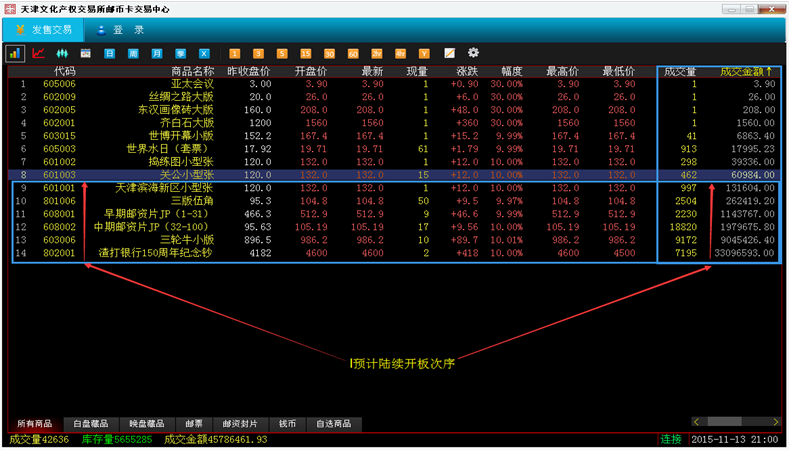Select the 1-minute interval icon

coord(233,53)
